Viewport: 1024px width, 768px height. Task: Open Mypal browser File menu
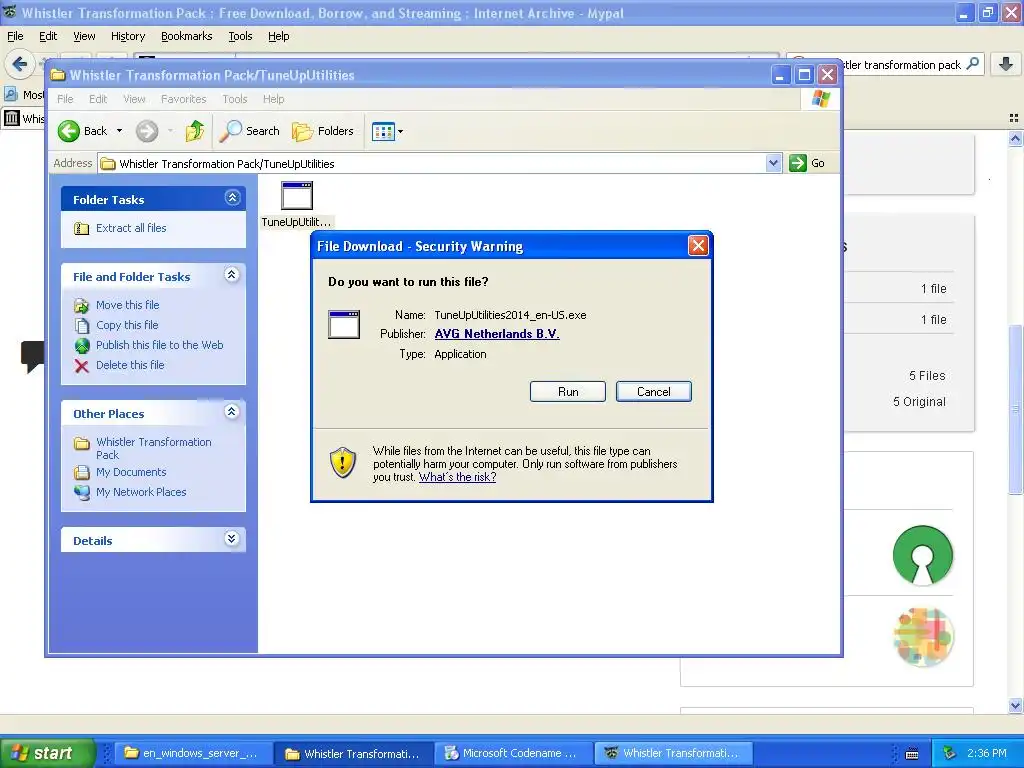[x=15, y=36]
